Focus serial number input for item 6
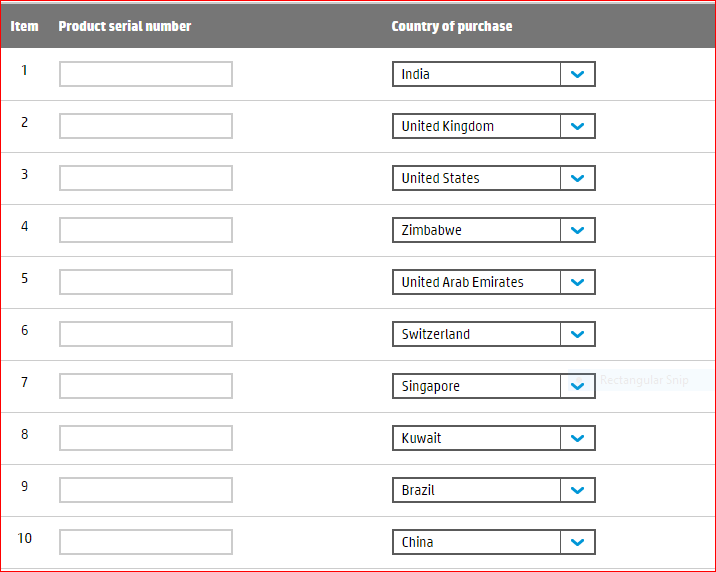This screenshot has width=716, height=572. point(146,334)
